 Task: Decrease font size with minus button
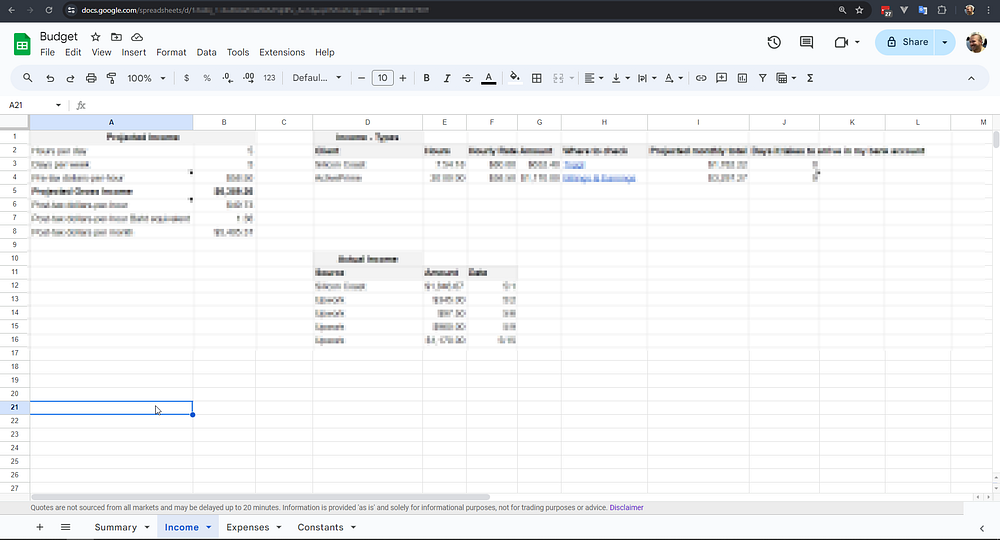[x=362, y=78]
